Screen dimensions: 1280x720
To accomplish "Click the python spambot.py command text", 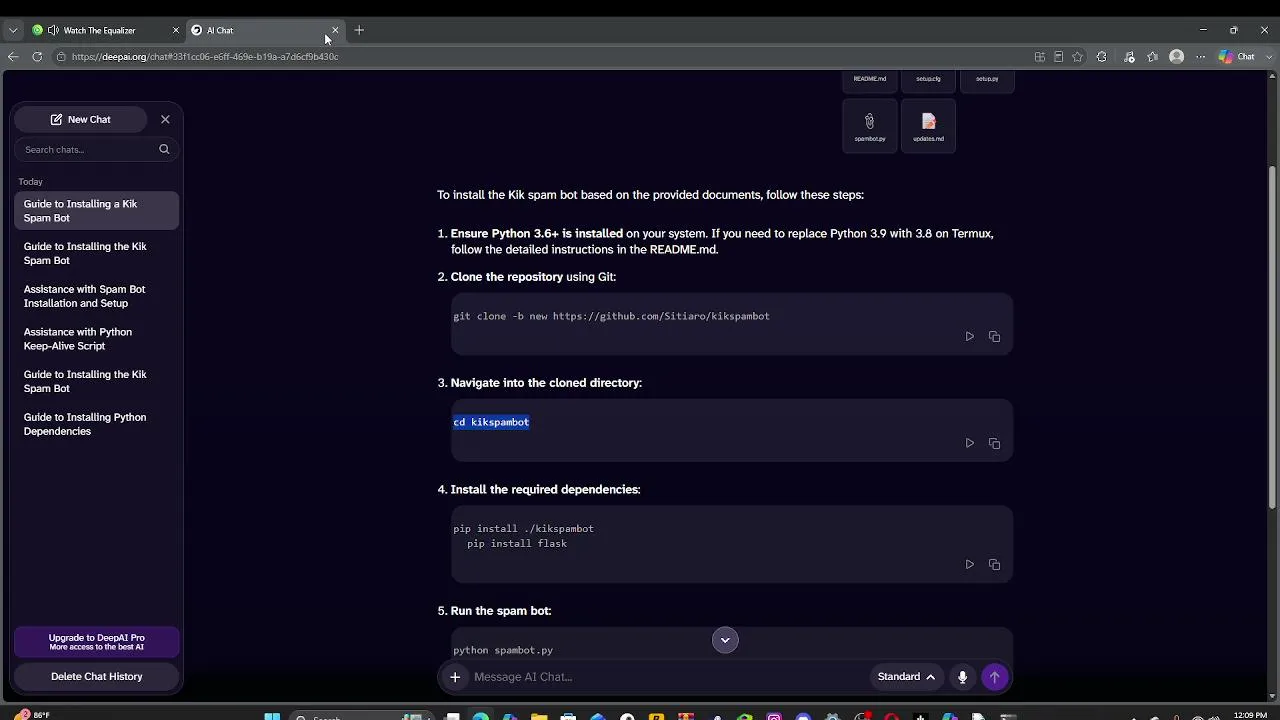I will coord(503,650).
